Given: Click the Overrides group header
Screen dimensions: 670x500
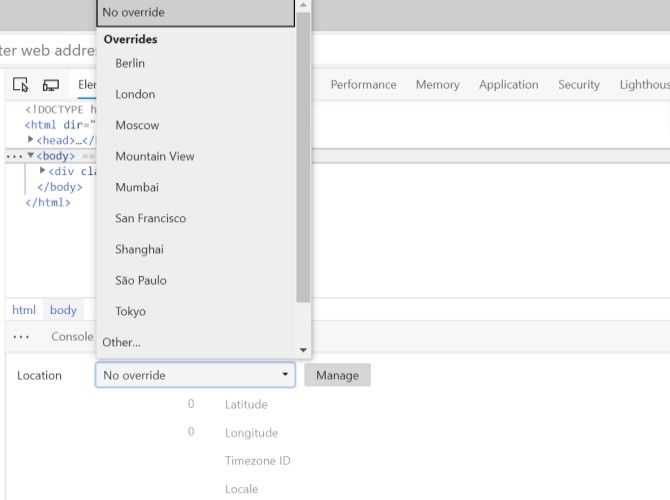Looking at the screenshot, I should click(x=130, y=39).
